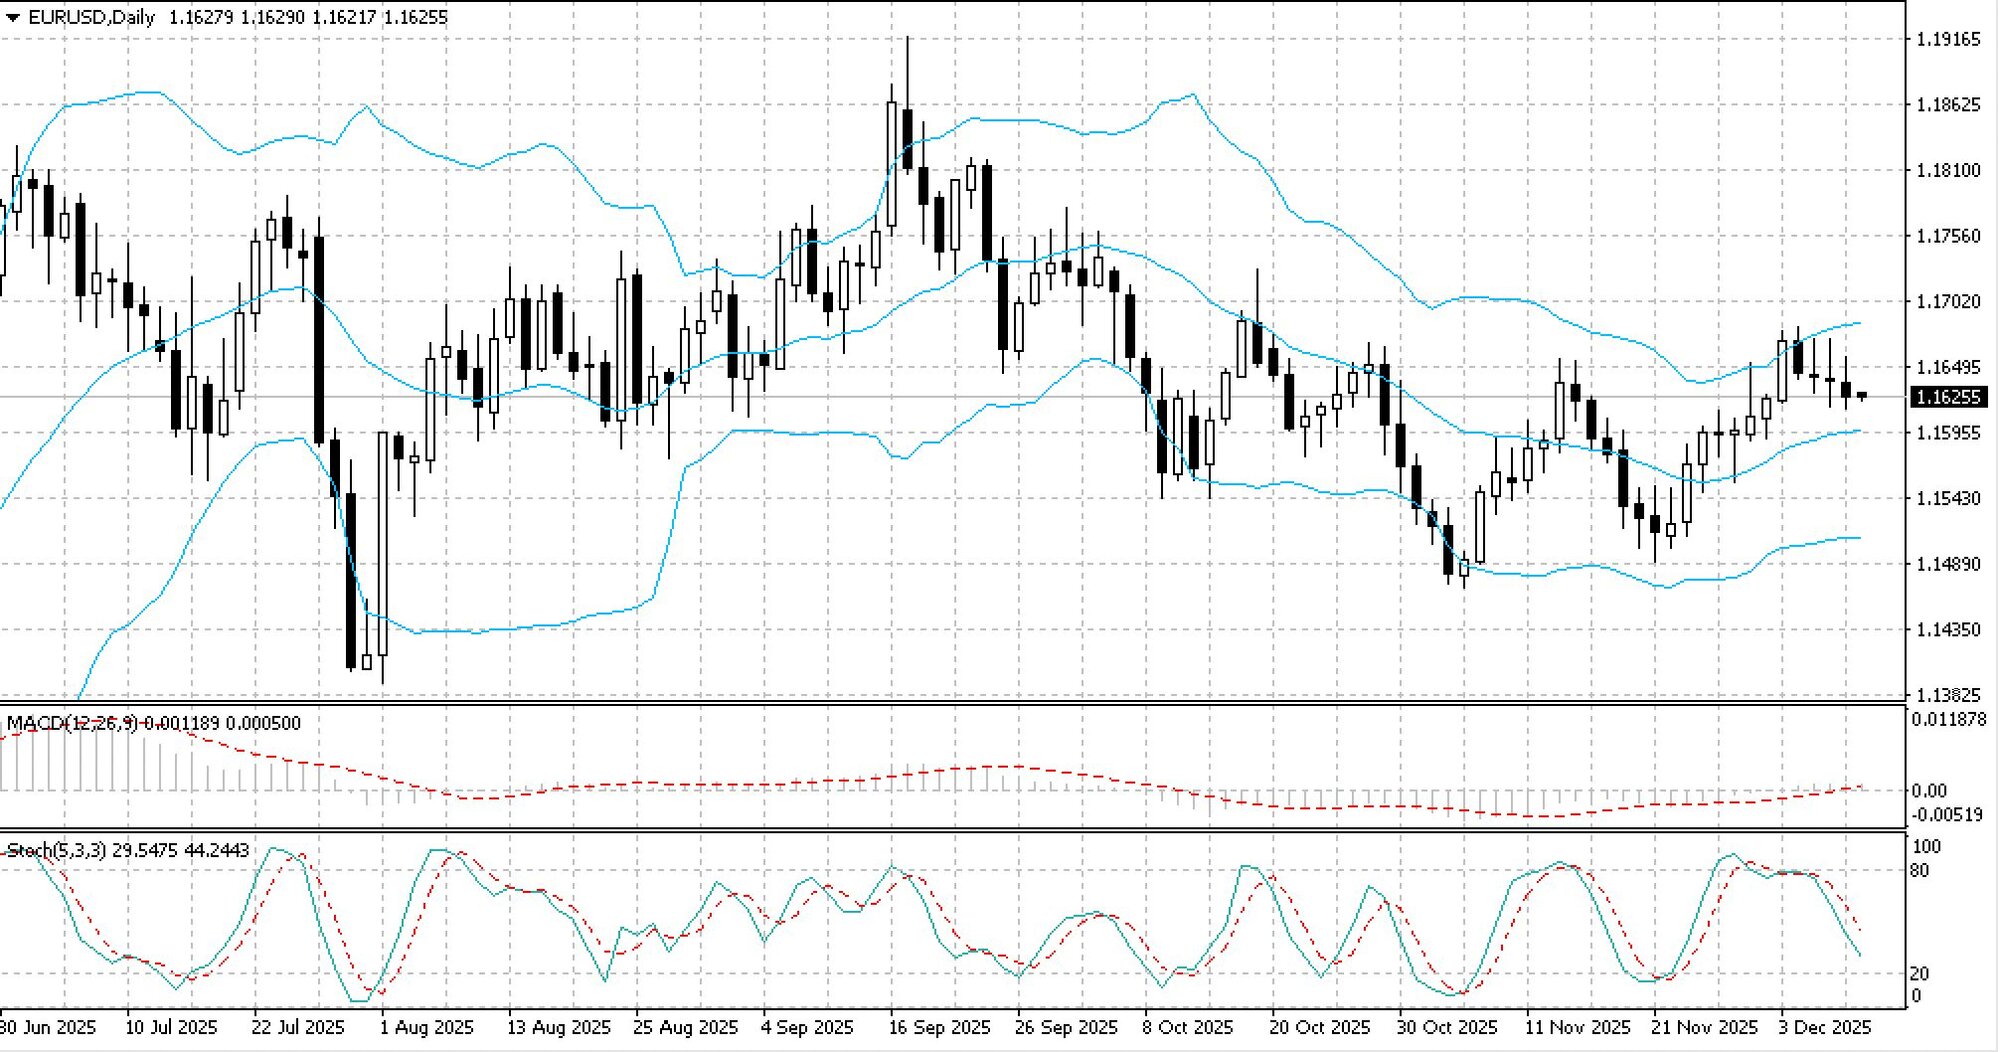Click the 3 Dec 2025 date label

[x=1823, y=1027]
